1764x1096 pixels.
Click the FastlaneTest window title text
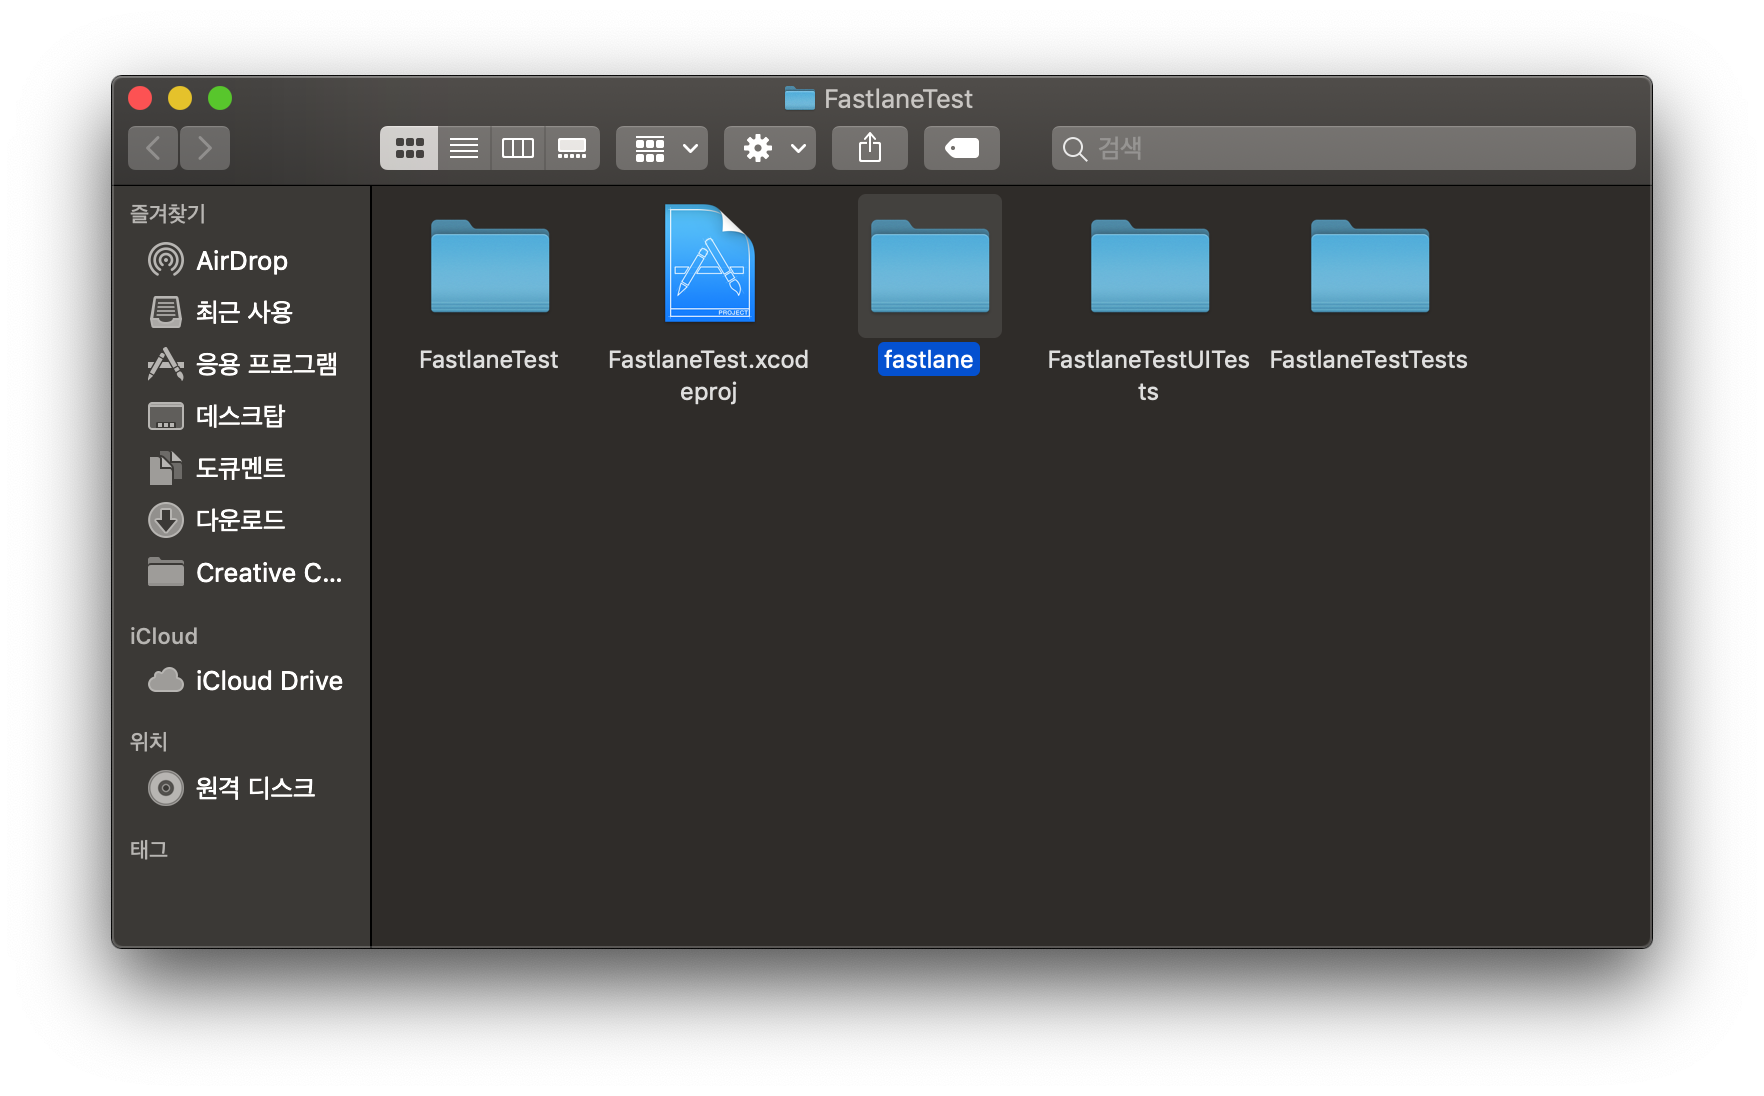tap(898, 99)
